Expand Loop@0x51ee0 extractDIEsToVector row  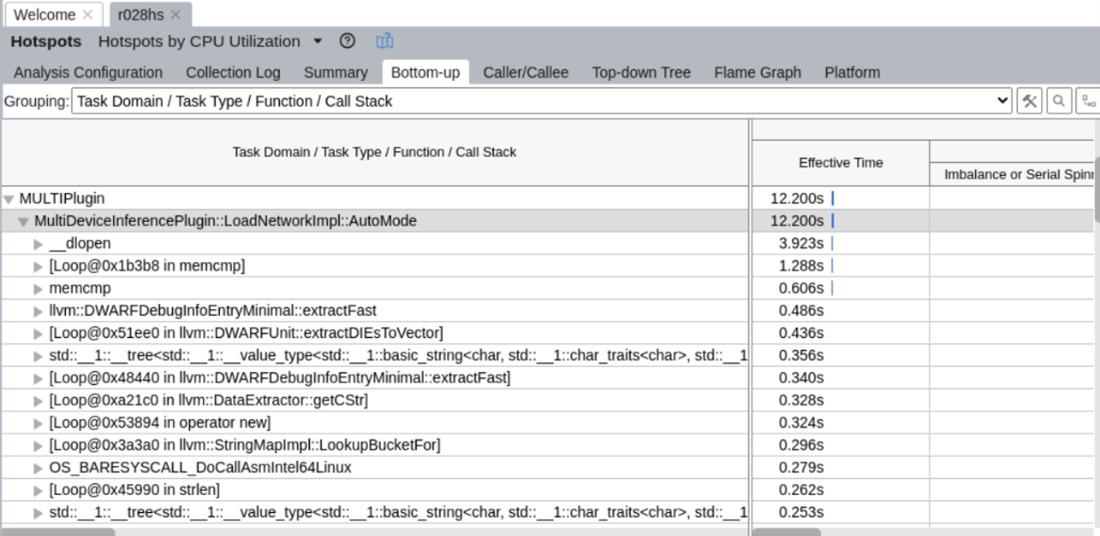39,333
